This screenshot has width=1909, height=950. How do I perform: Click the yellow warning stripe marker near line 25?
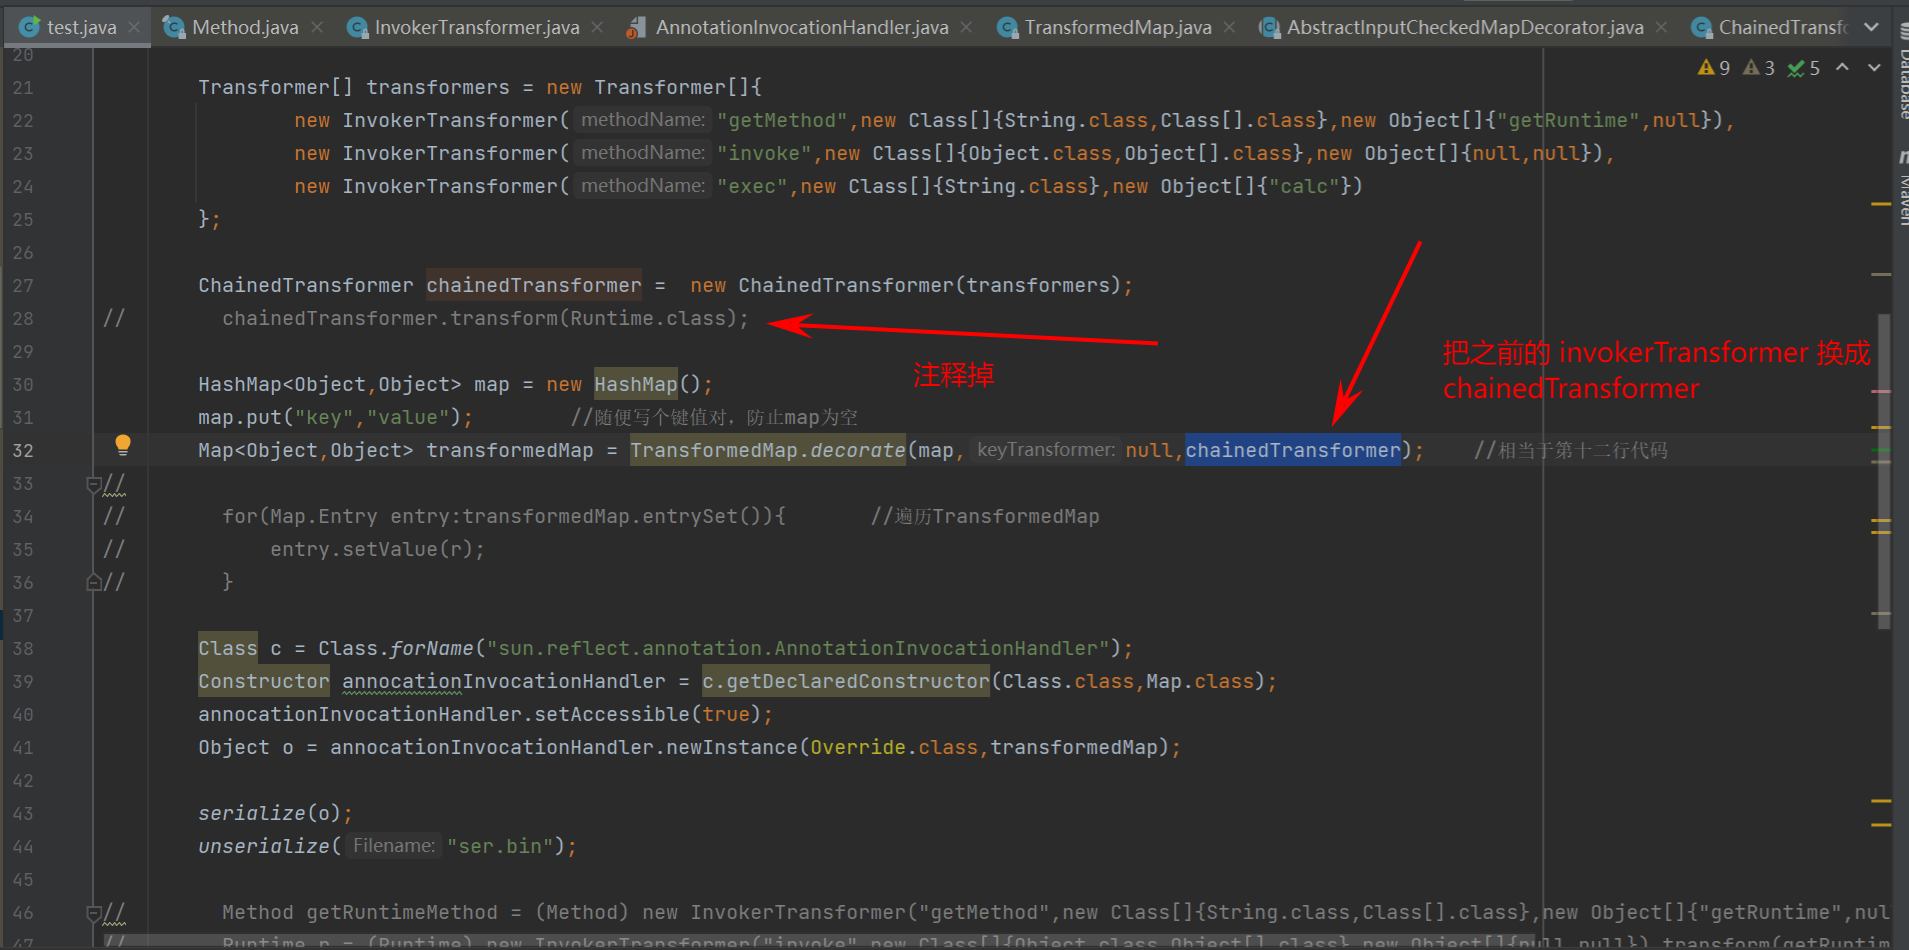coord(1880,204)
